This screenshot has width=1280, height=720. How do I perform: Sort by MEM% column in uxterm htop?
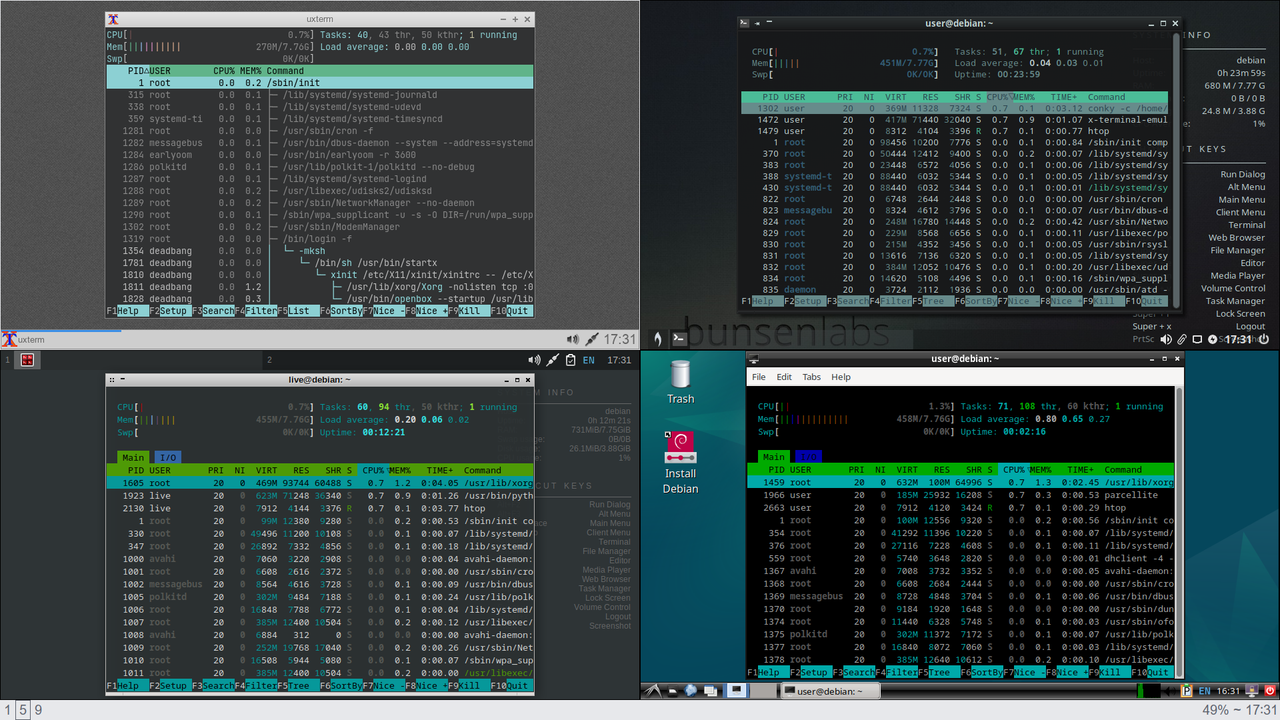(250, 71)
